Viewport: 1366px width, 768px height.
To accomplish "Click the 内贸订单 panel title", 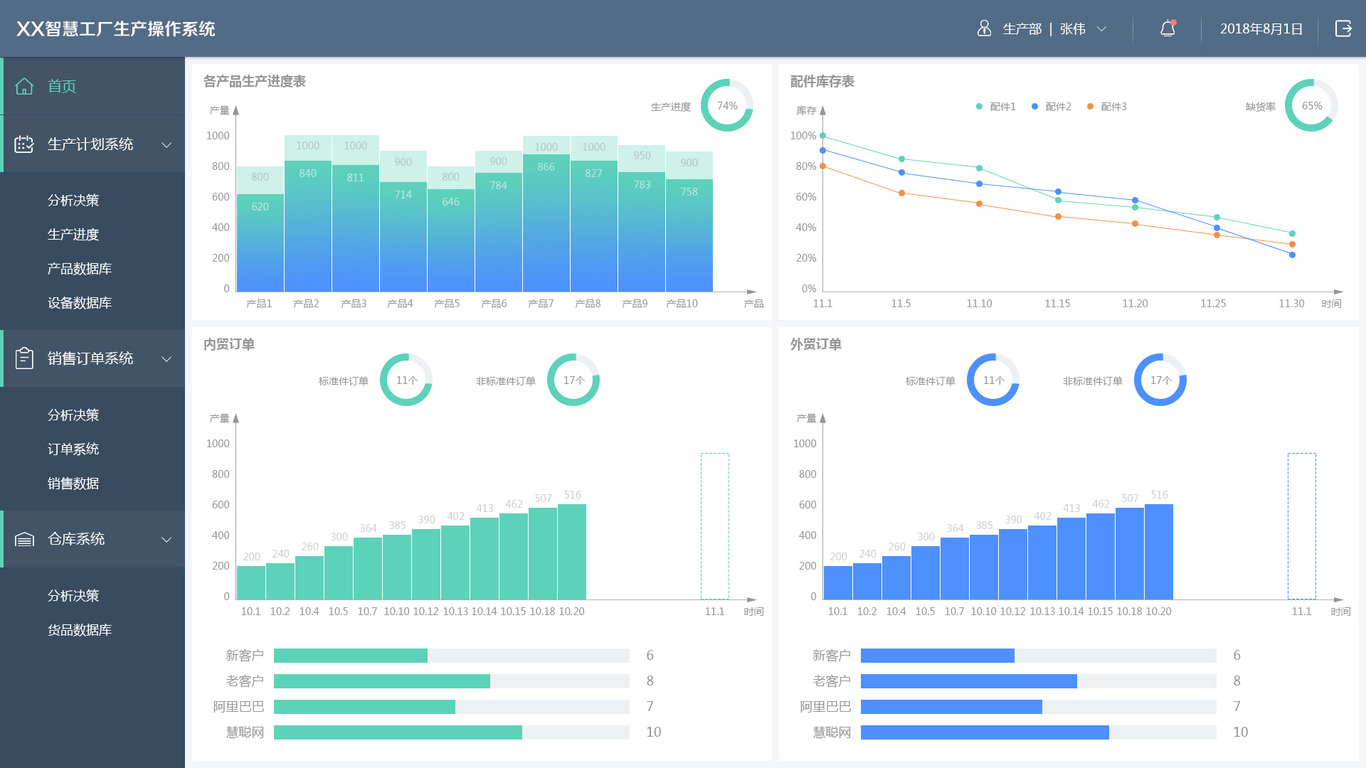I will [229, 344].
